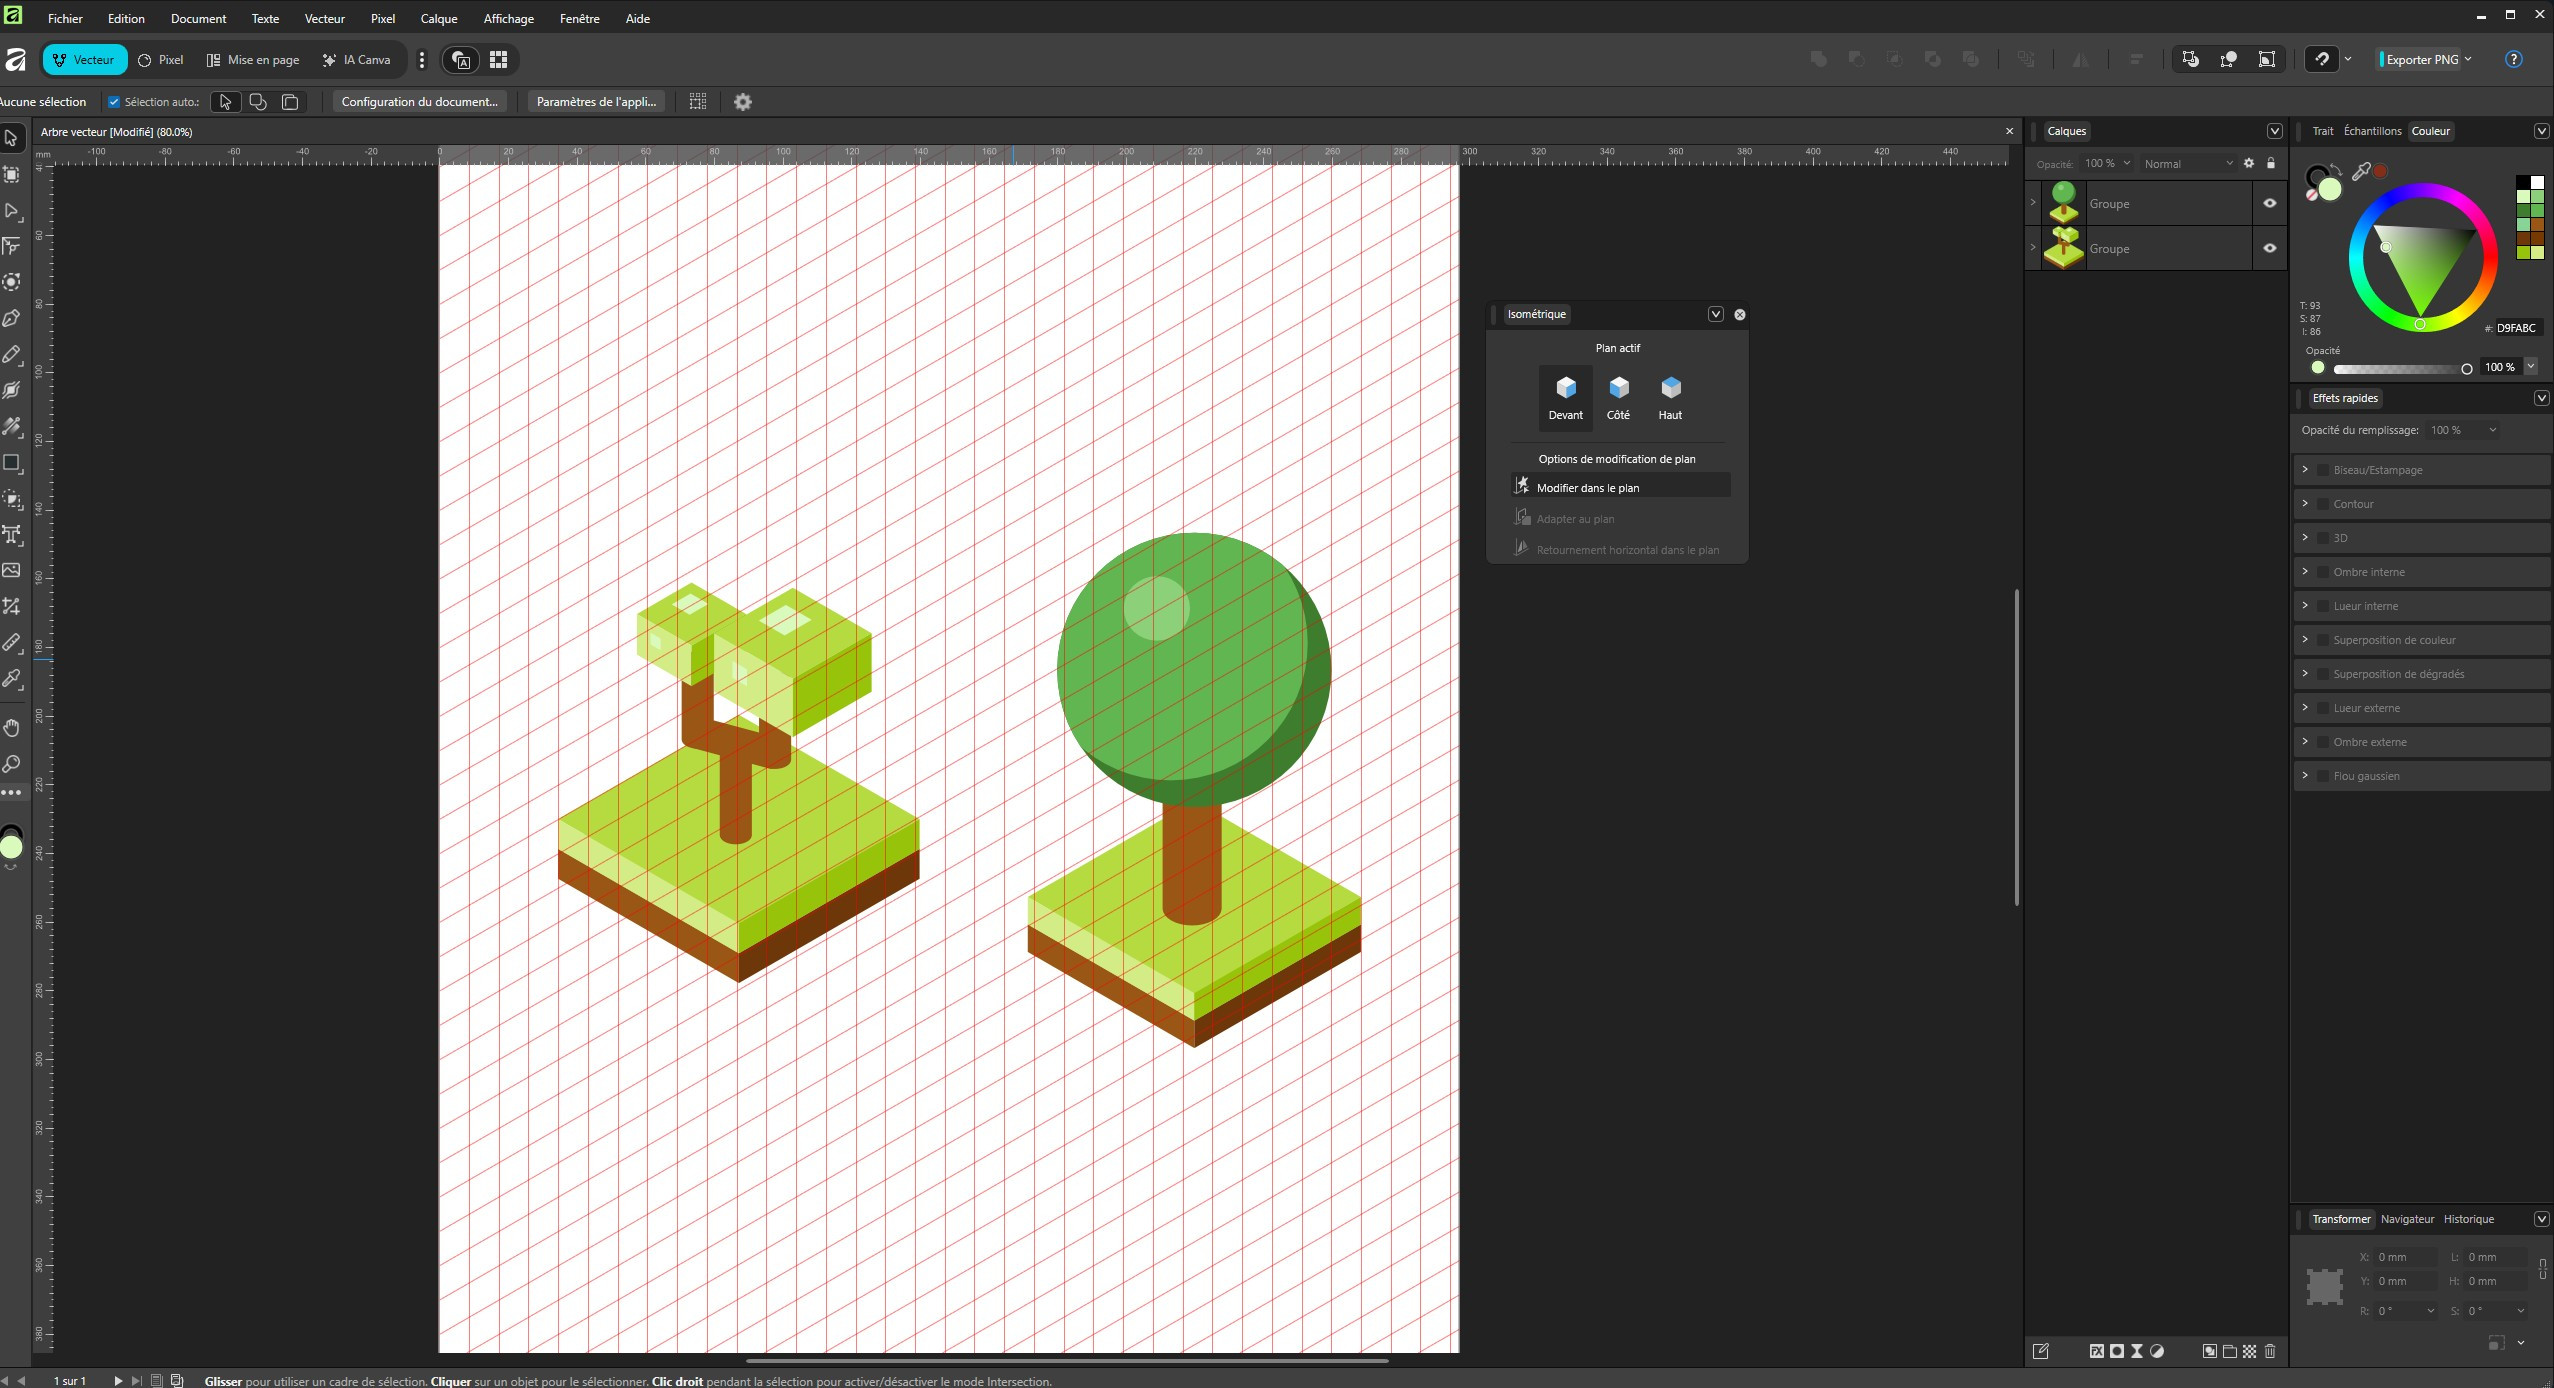This screenshot has height=1388, width=2554.
Task: Select the Côté plane cube icon
Action: (1618, 388)
